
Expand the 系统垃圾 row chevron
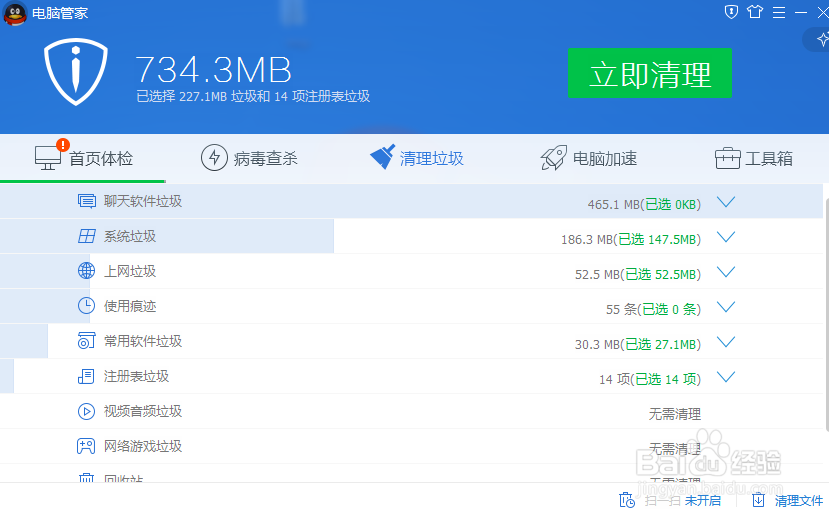pyautogui.click(x=726, y=237)
